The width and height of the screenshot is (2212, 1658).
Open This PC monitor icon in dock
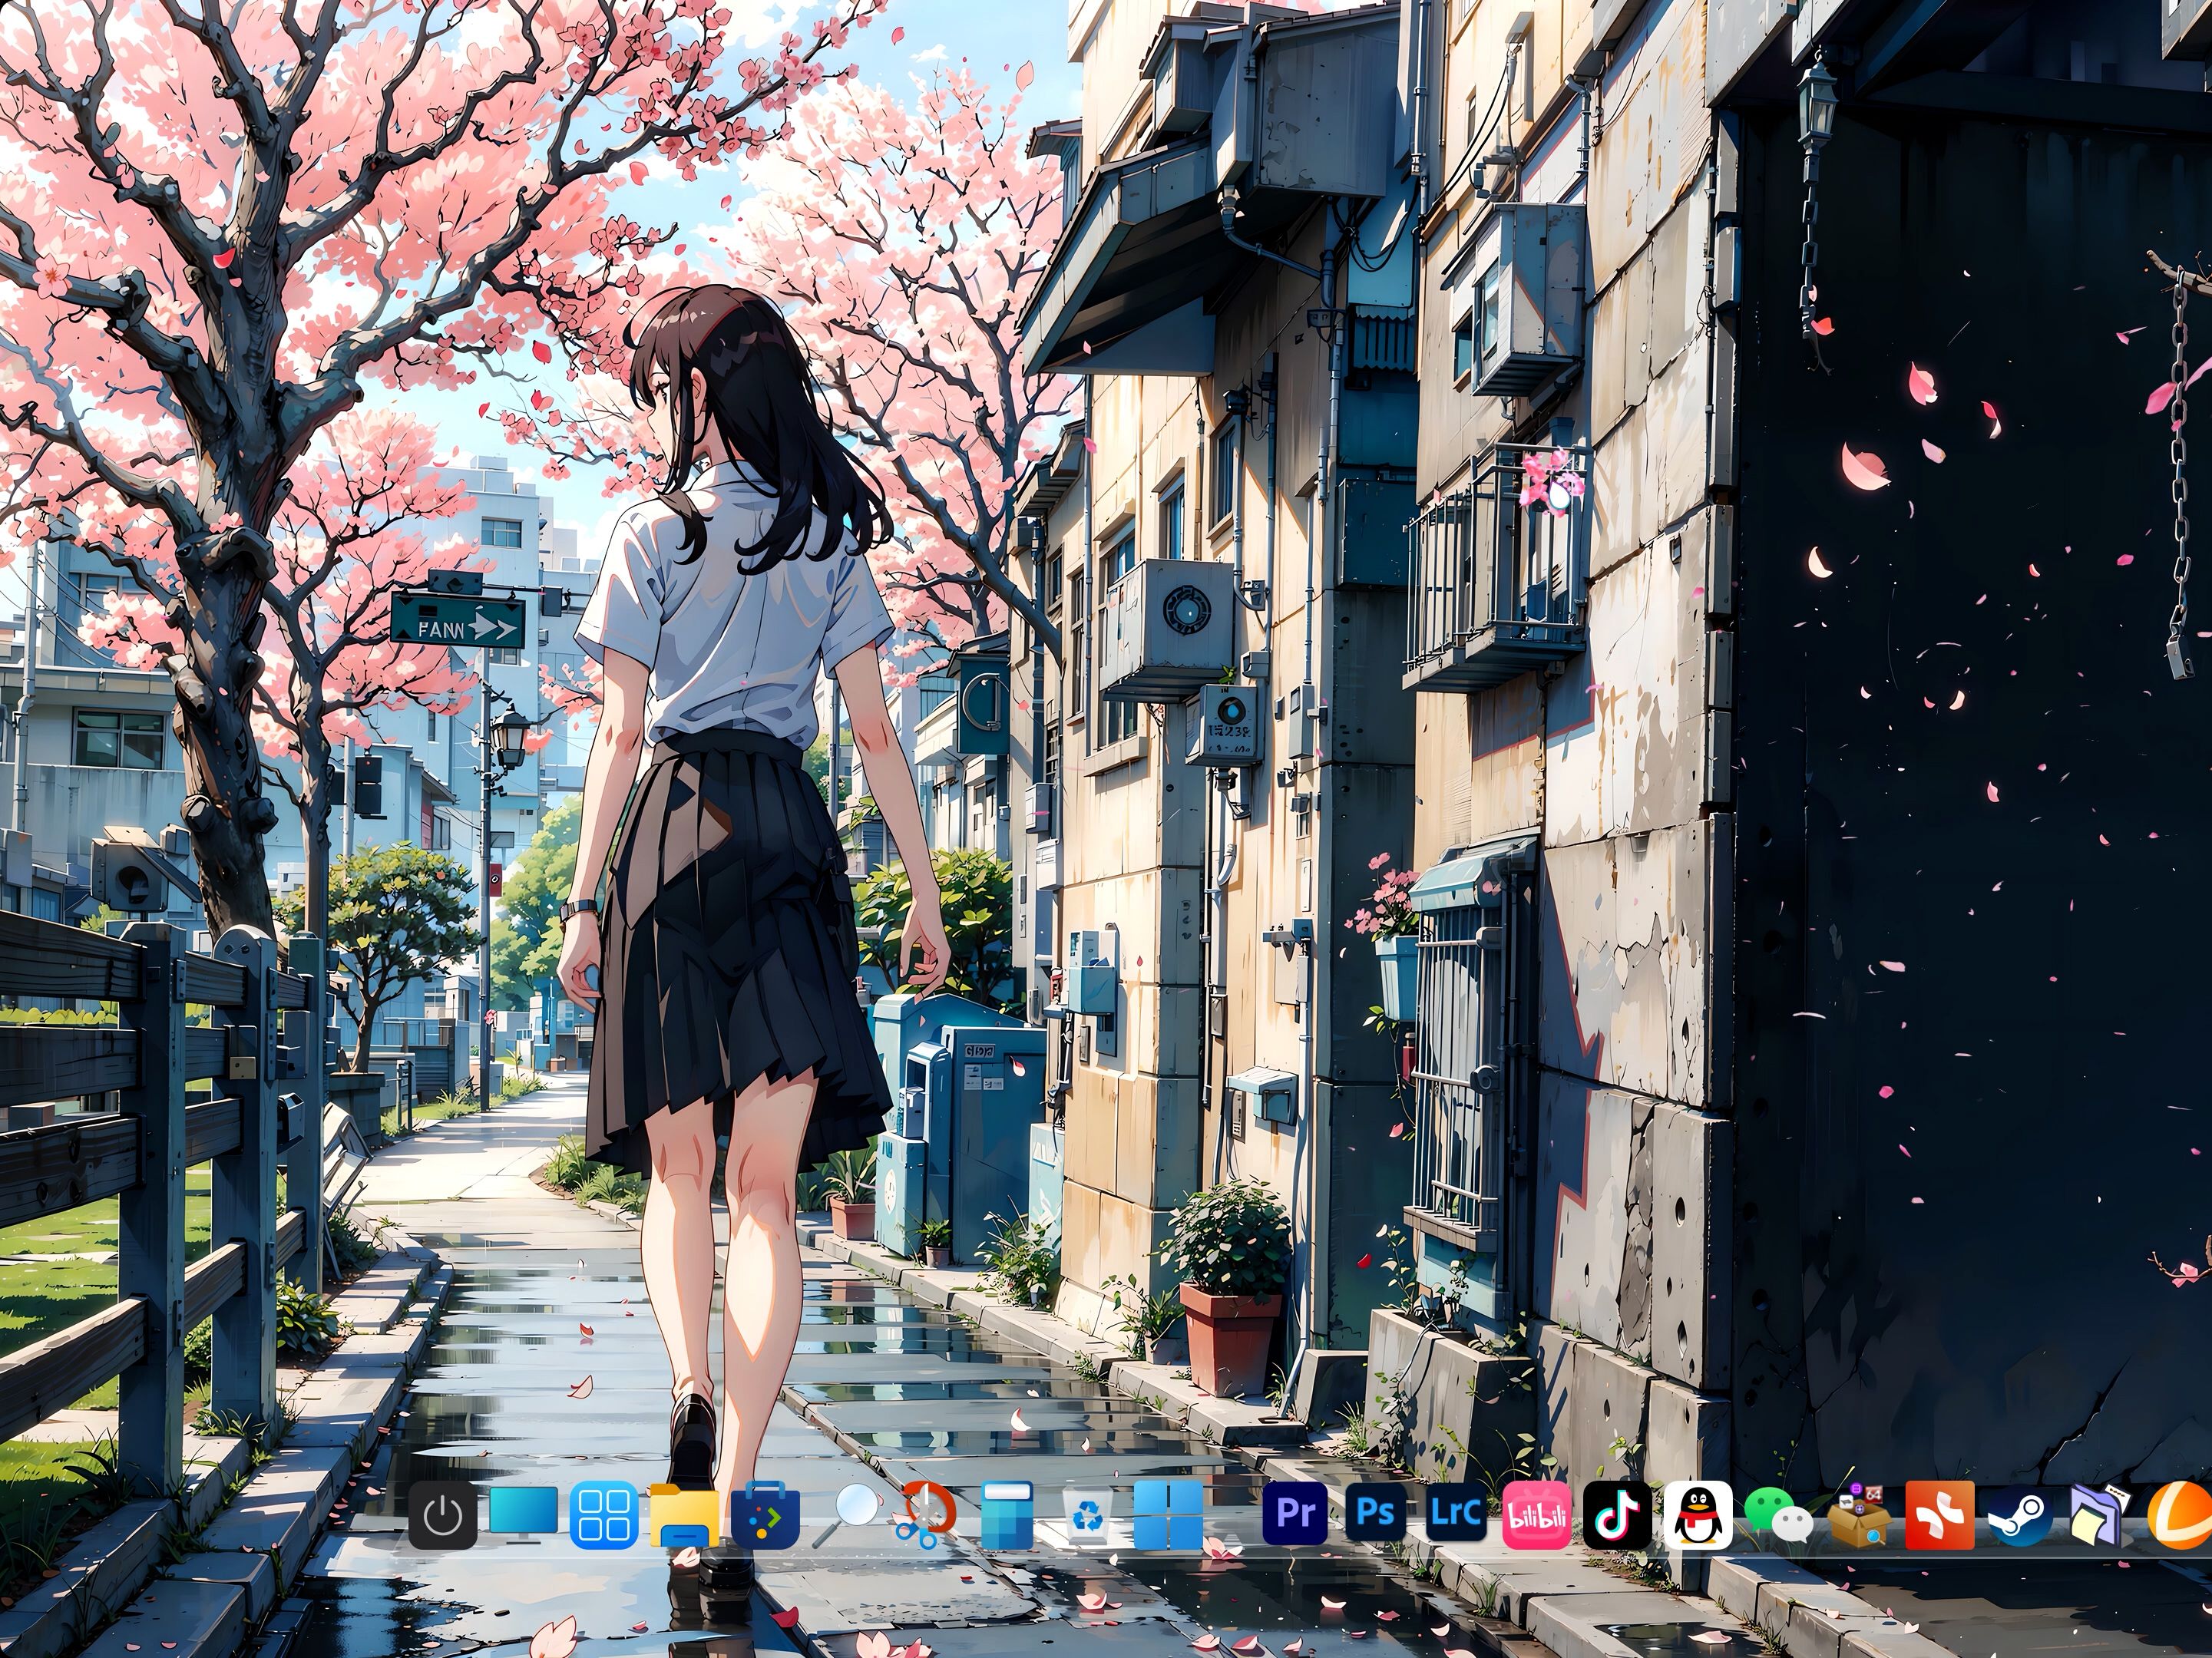[524, 1514]
